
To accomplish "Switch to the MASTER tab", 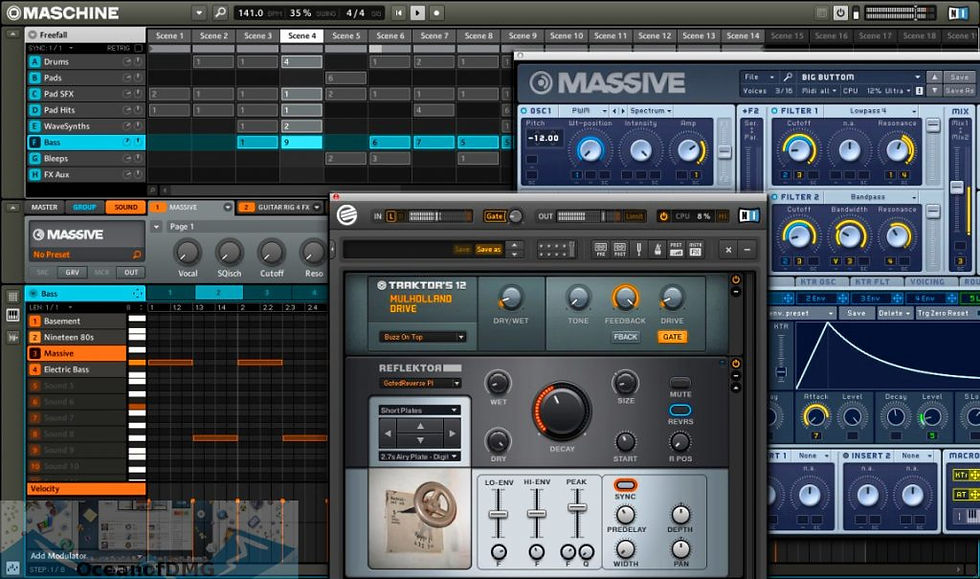I will click(x=44, y=207).
